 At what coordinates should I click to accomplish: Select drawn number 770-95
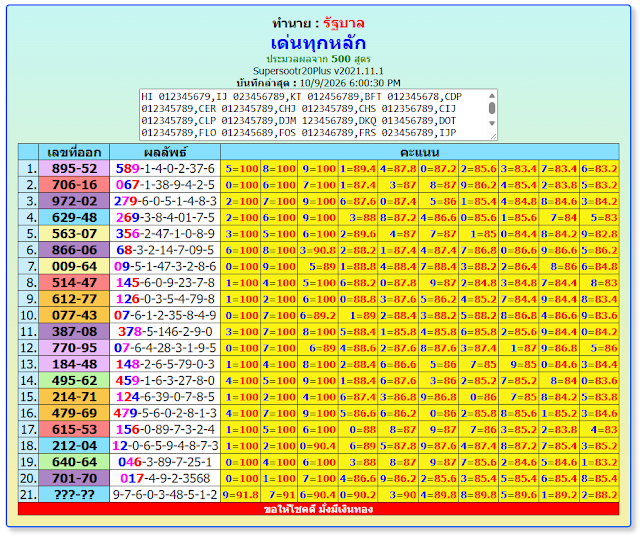click(74, 348)
